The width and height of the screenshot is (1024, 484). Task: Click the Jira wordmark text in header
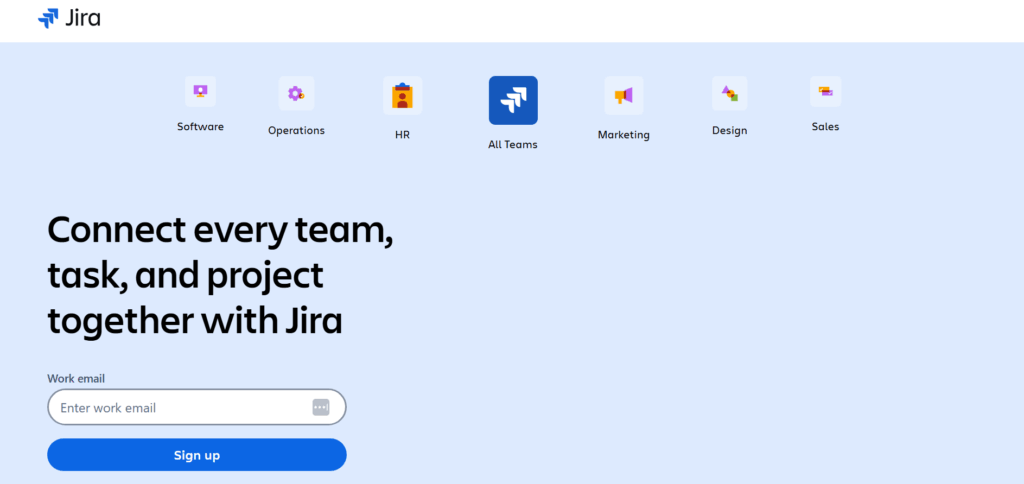(x=84, y=18)
